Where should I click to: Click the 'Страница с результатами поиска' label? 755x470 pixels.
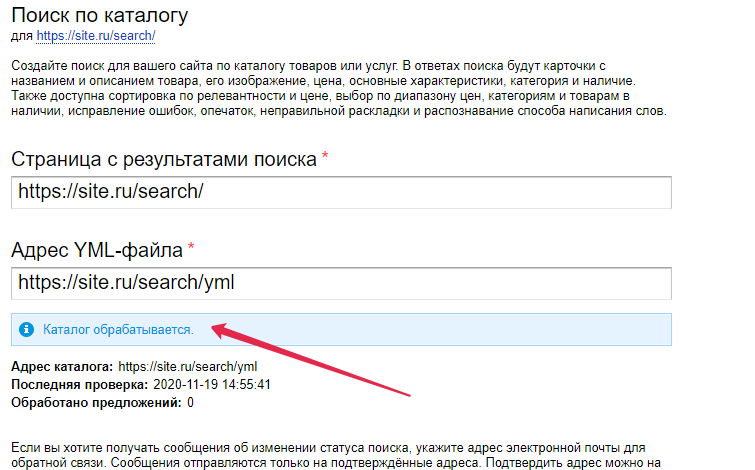click(164, 159)
